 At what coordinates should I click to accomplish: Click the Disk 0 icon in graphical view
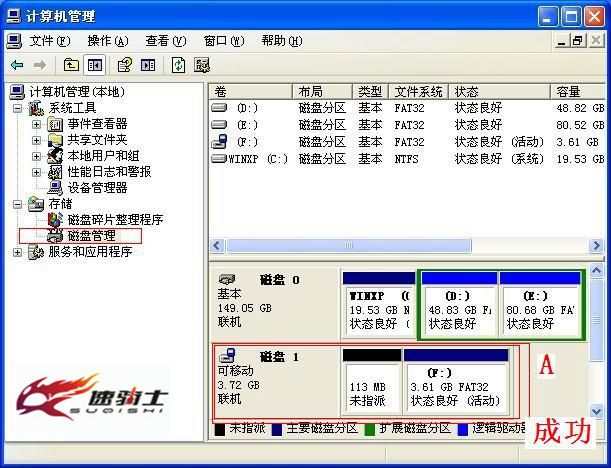coord(227,279)
